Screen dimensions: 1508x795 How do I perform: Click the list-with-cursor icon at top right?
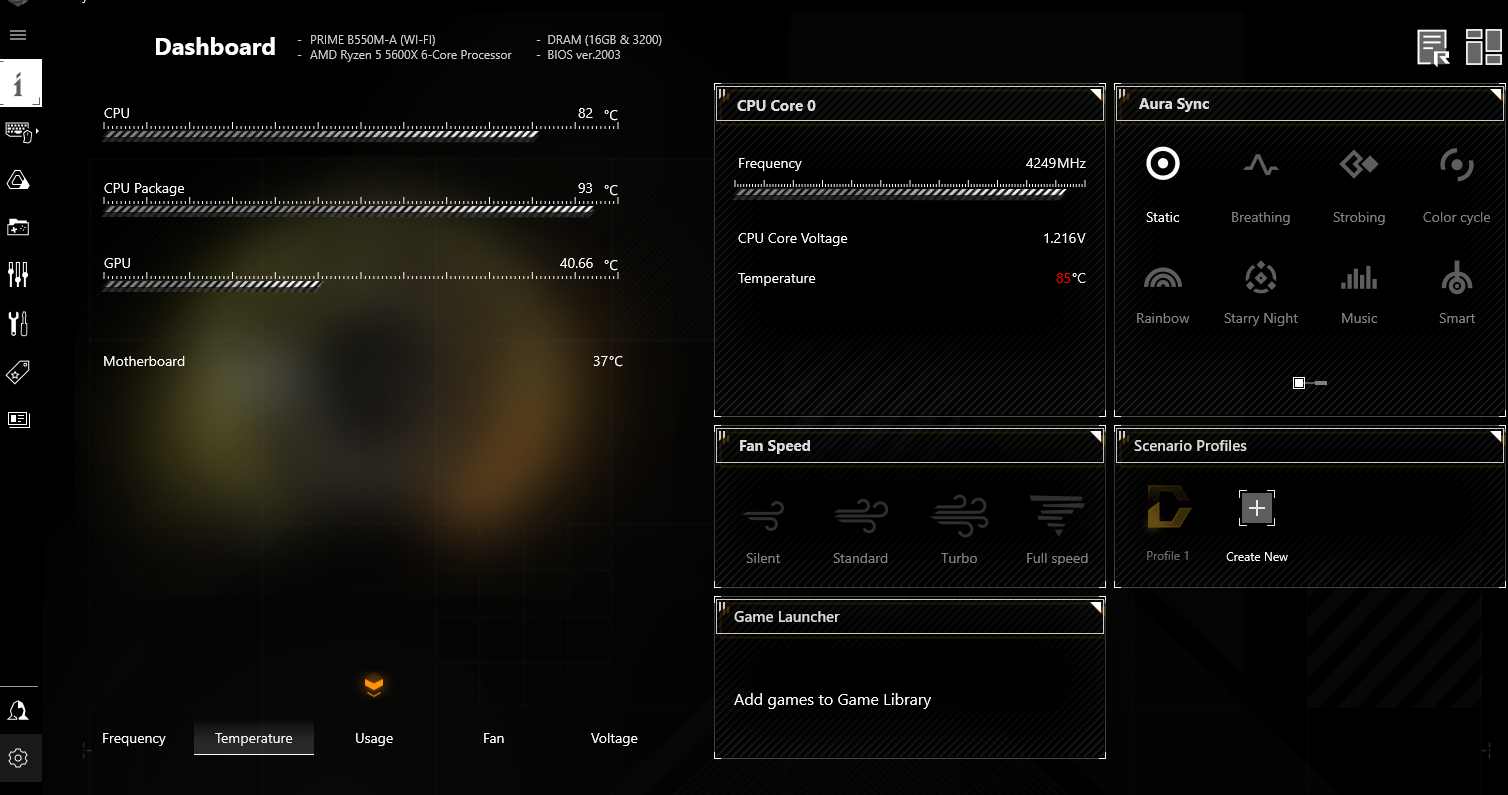(1433, 47)
